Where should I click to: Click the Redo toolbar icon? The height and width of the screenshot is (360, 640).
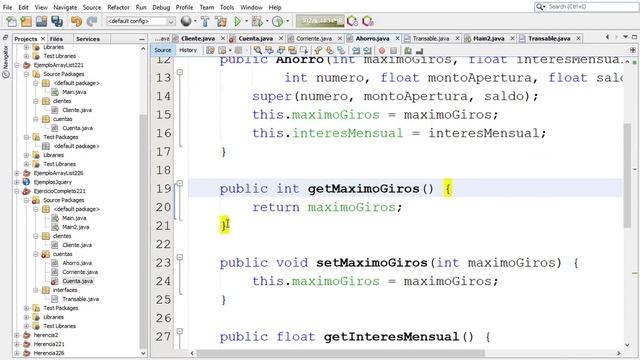click(91, 21)
